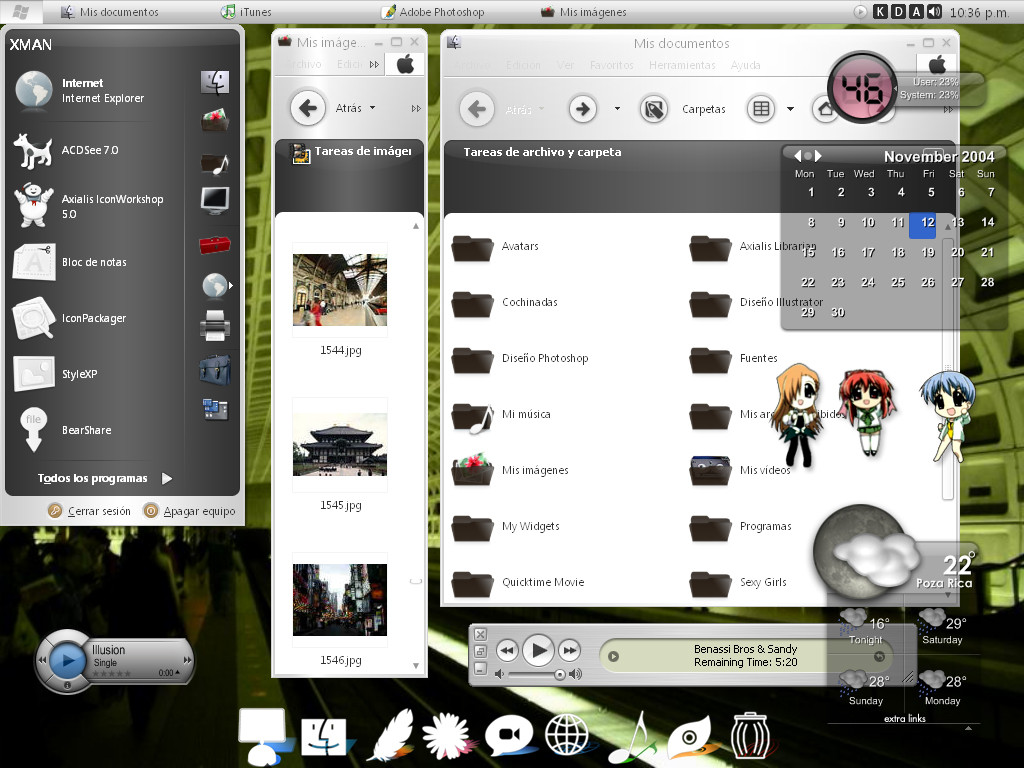The image size is (1024, 768).
Task: Switch to Adobe Photoshop in the taskbar
Action: (433, 12)
